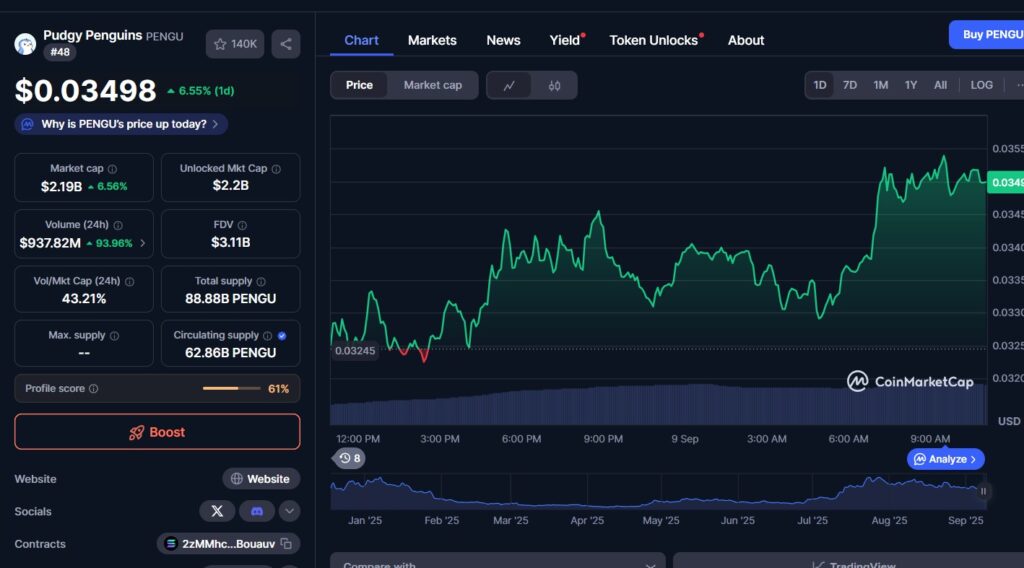
Task: Open 'Why is PENGU's price up today?'
Action: click(121, 124)
